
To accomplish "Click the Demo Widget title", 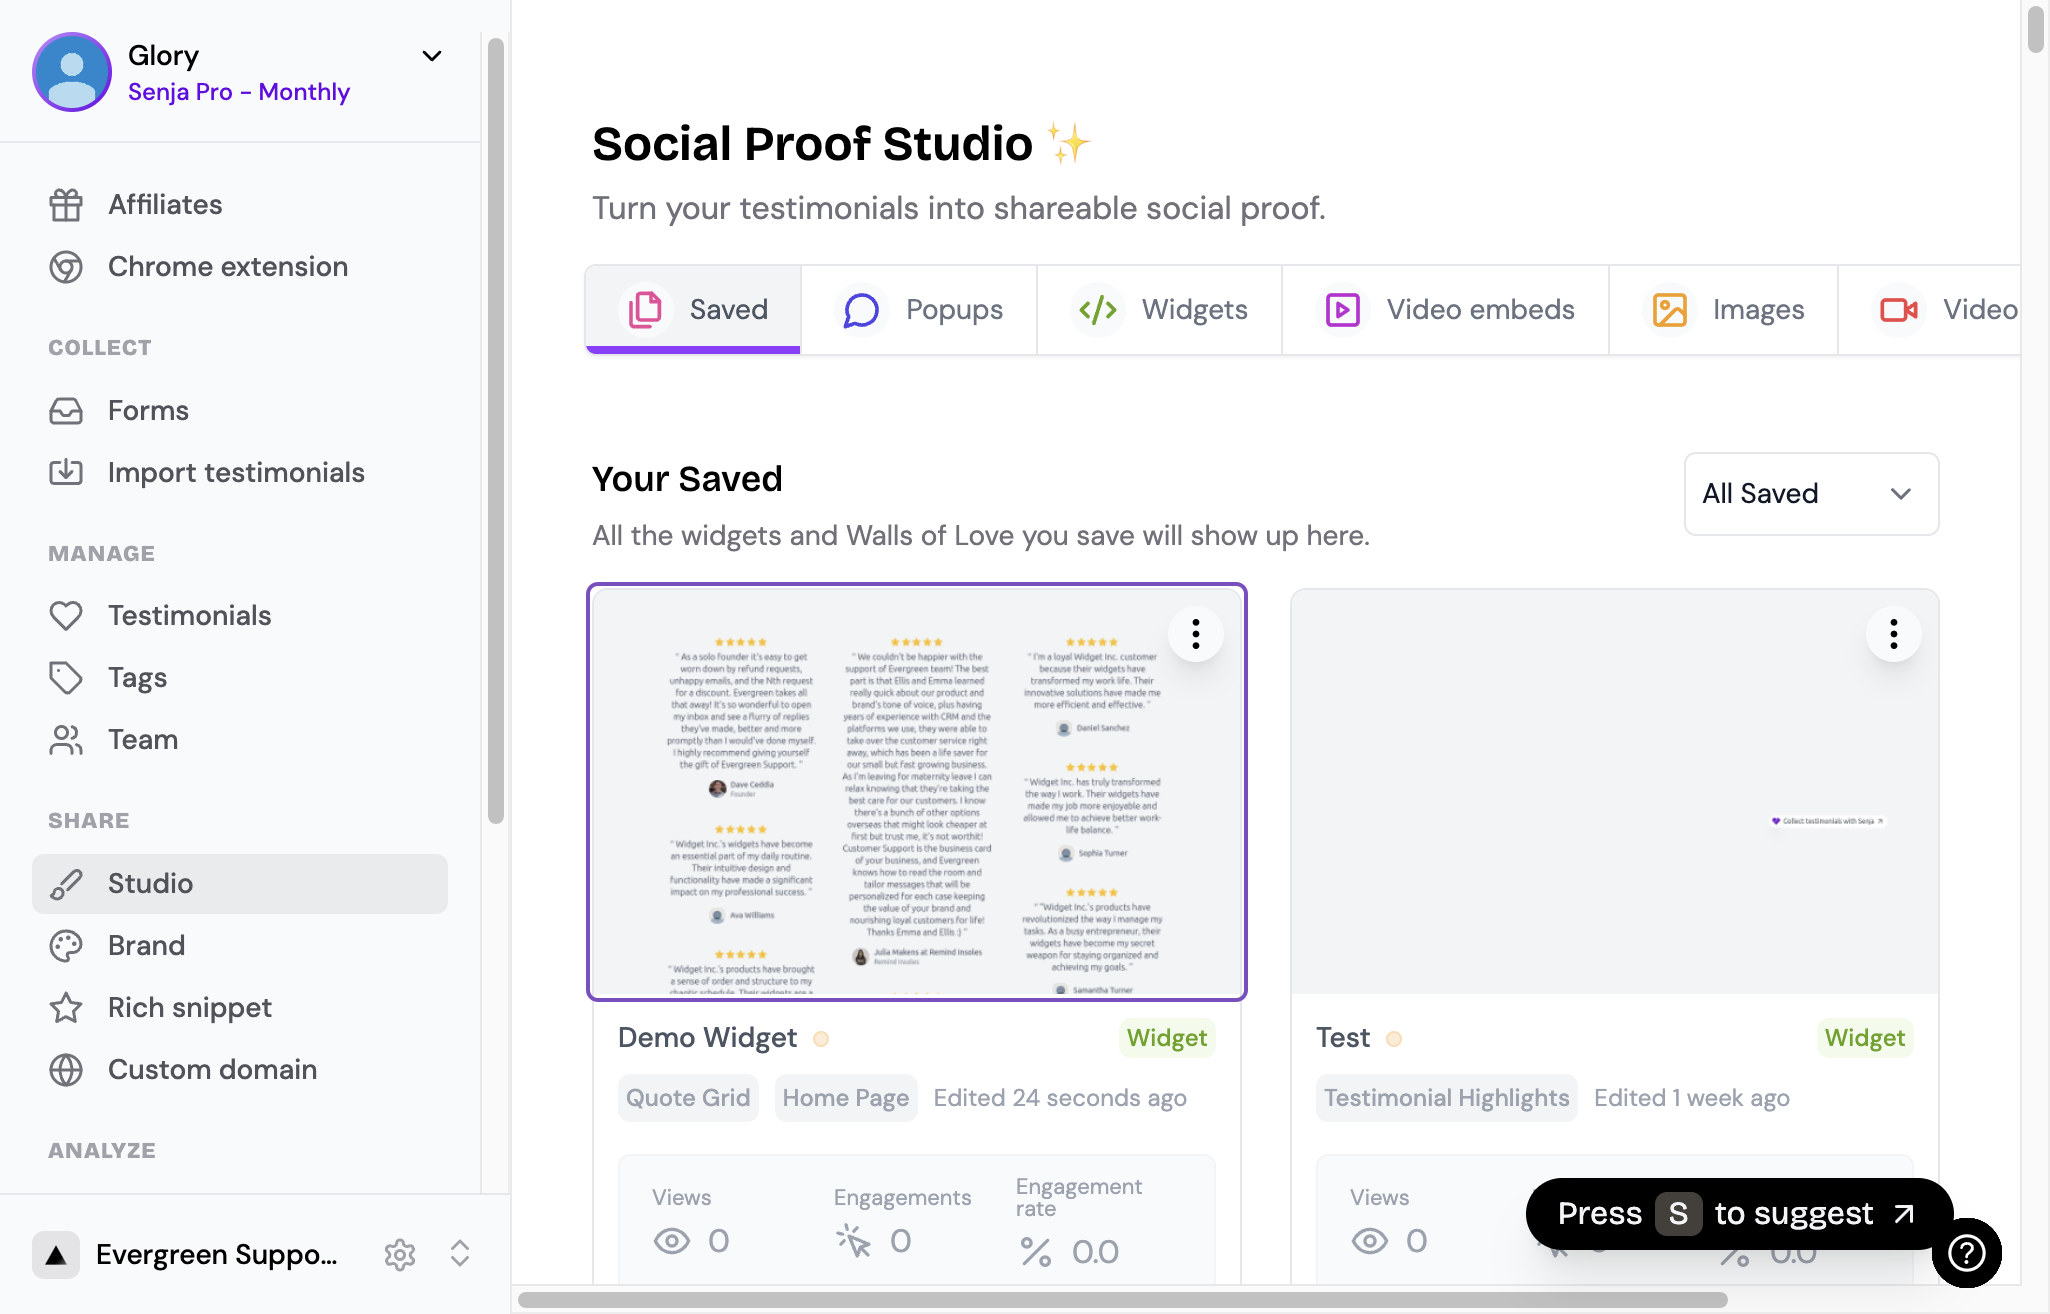I will pos(707,1038).
